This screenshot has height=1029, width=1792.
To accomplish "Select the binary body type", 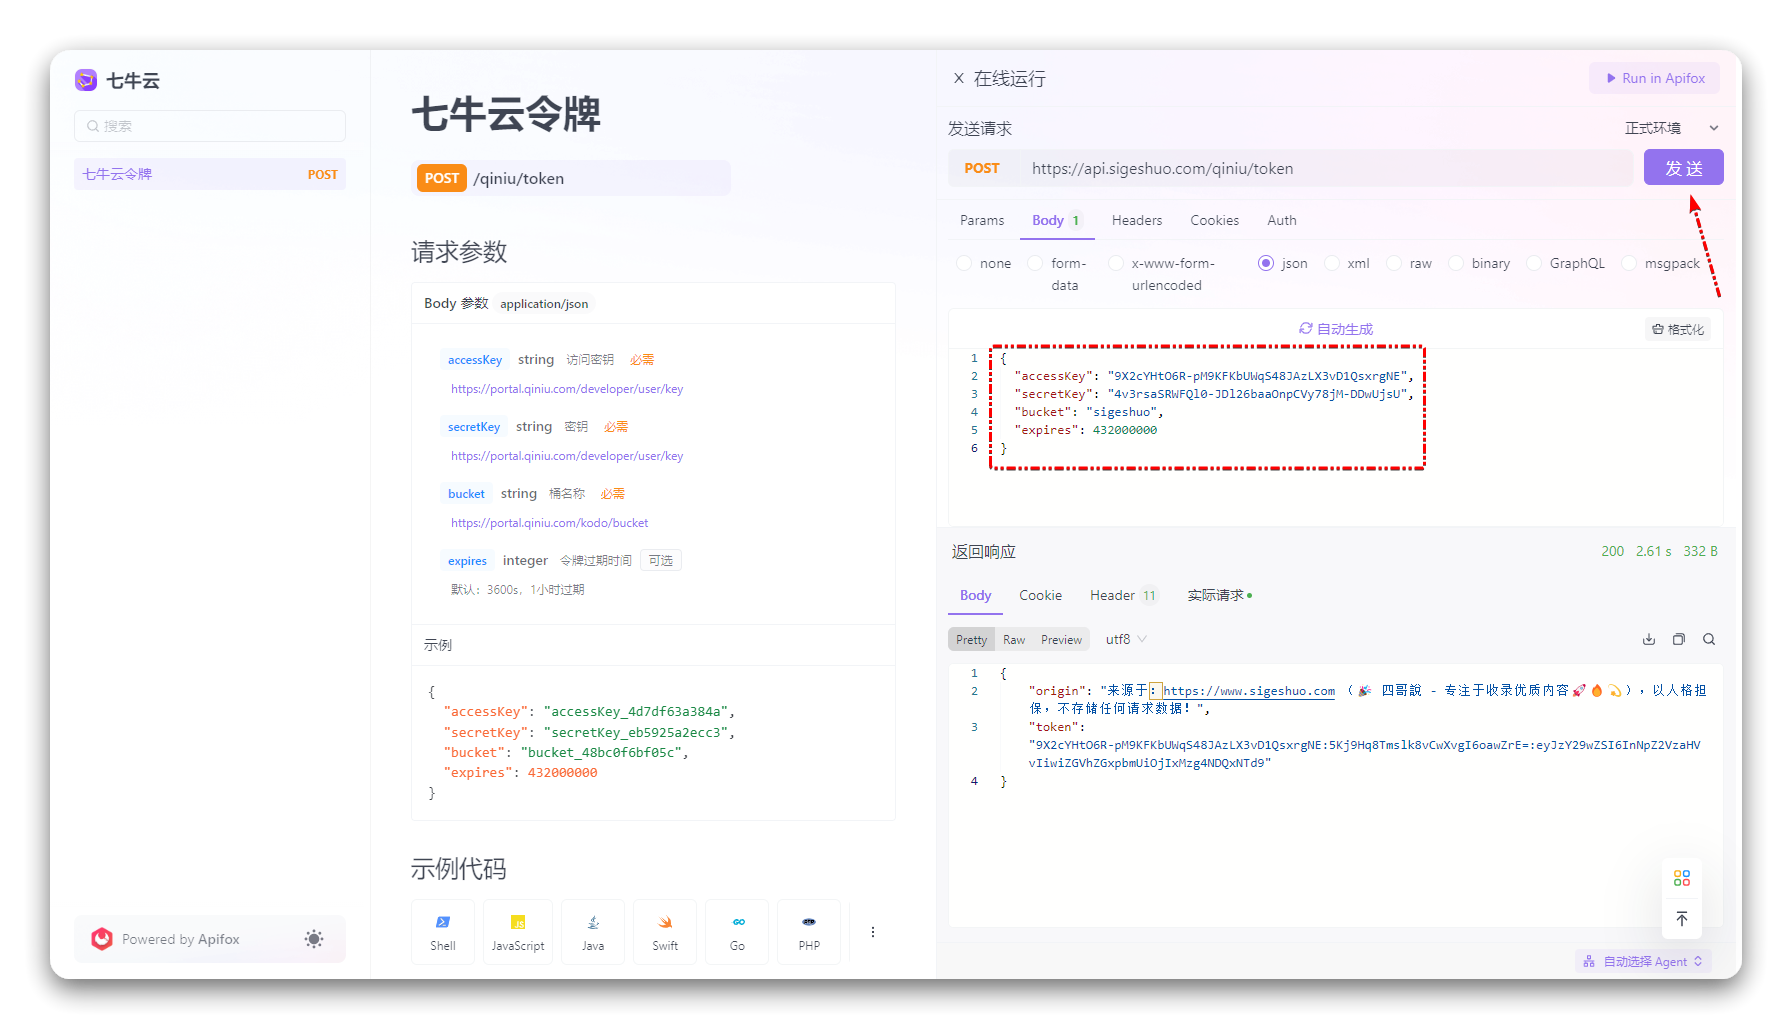I will point(1456,263).
